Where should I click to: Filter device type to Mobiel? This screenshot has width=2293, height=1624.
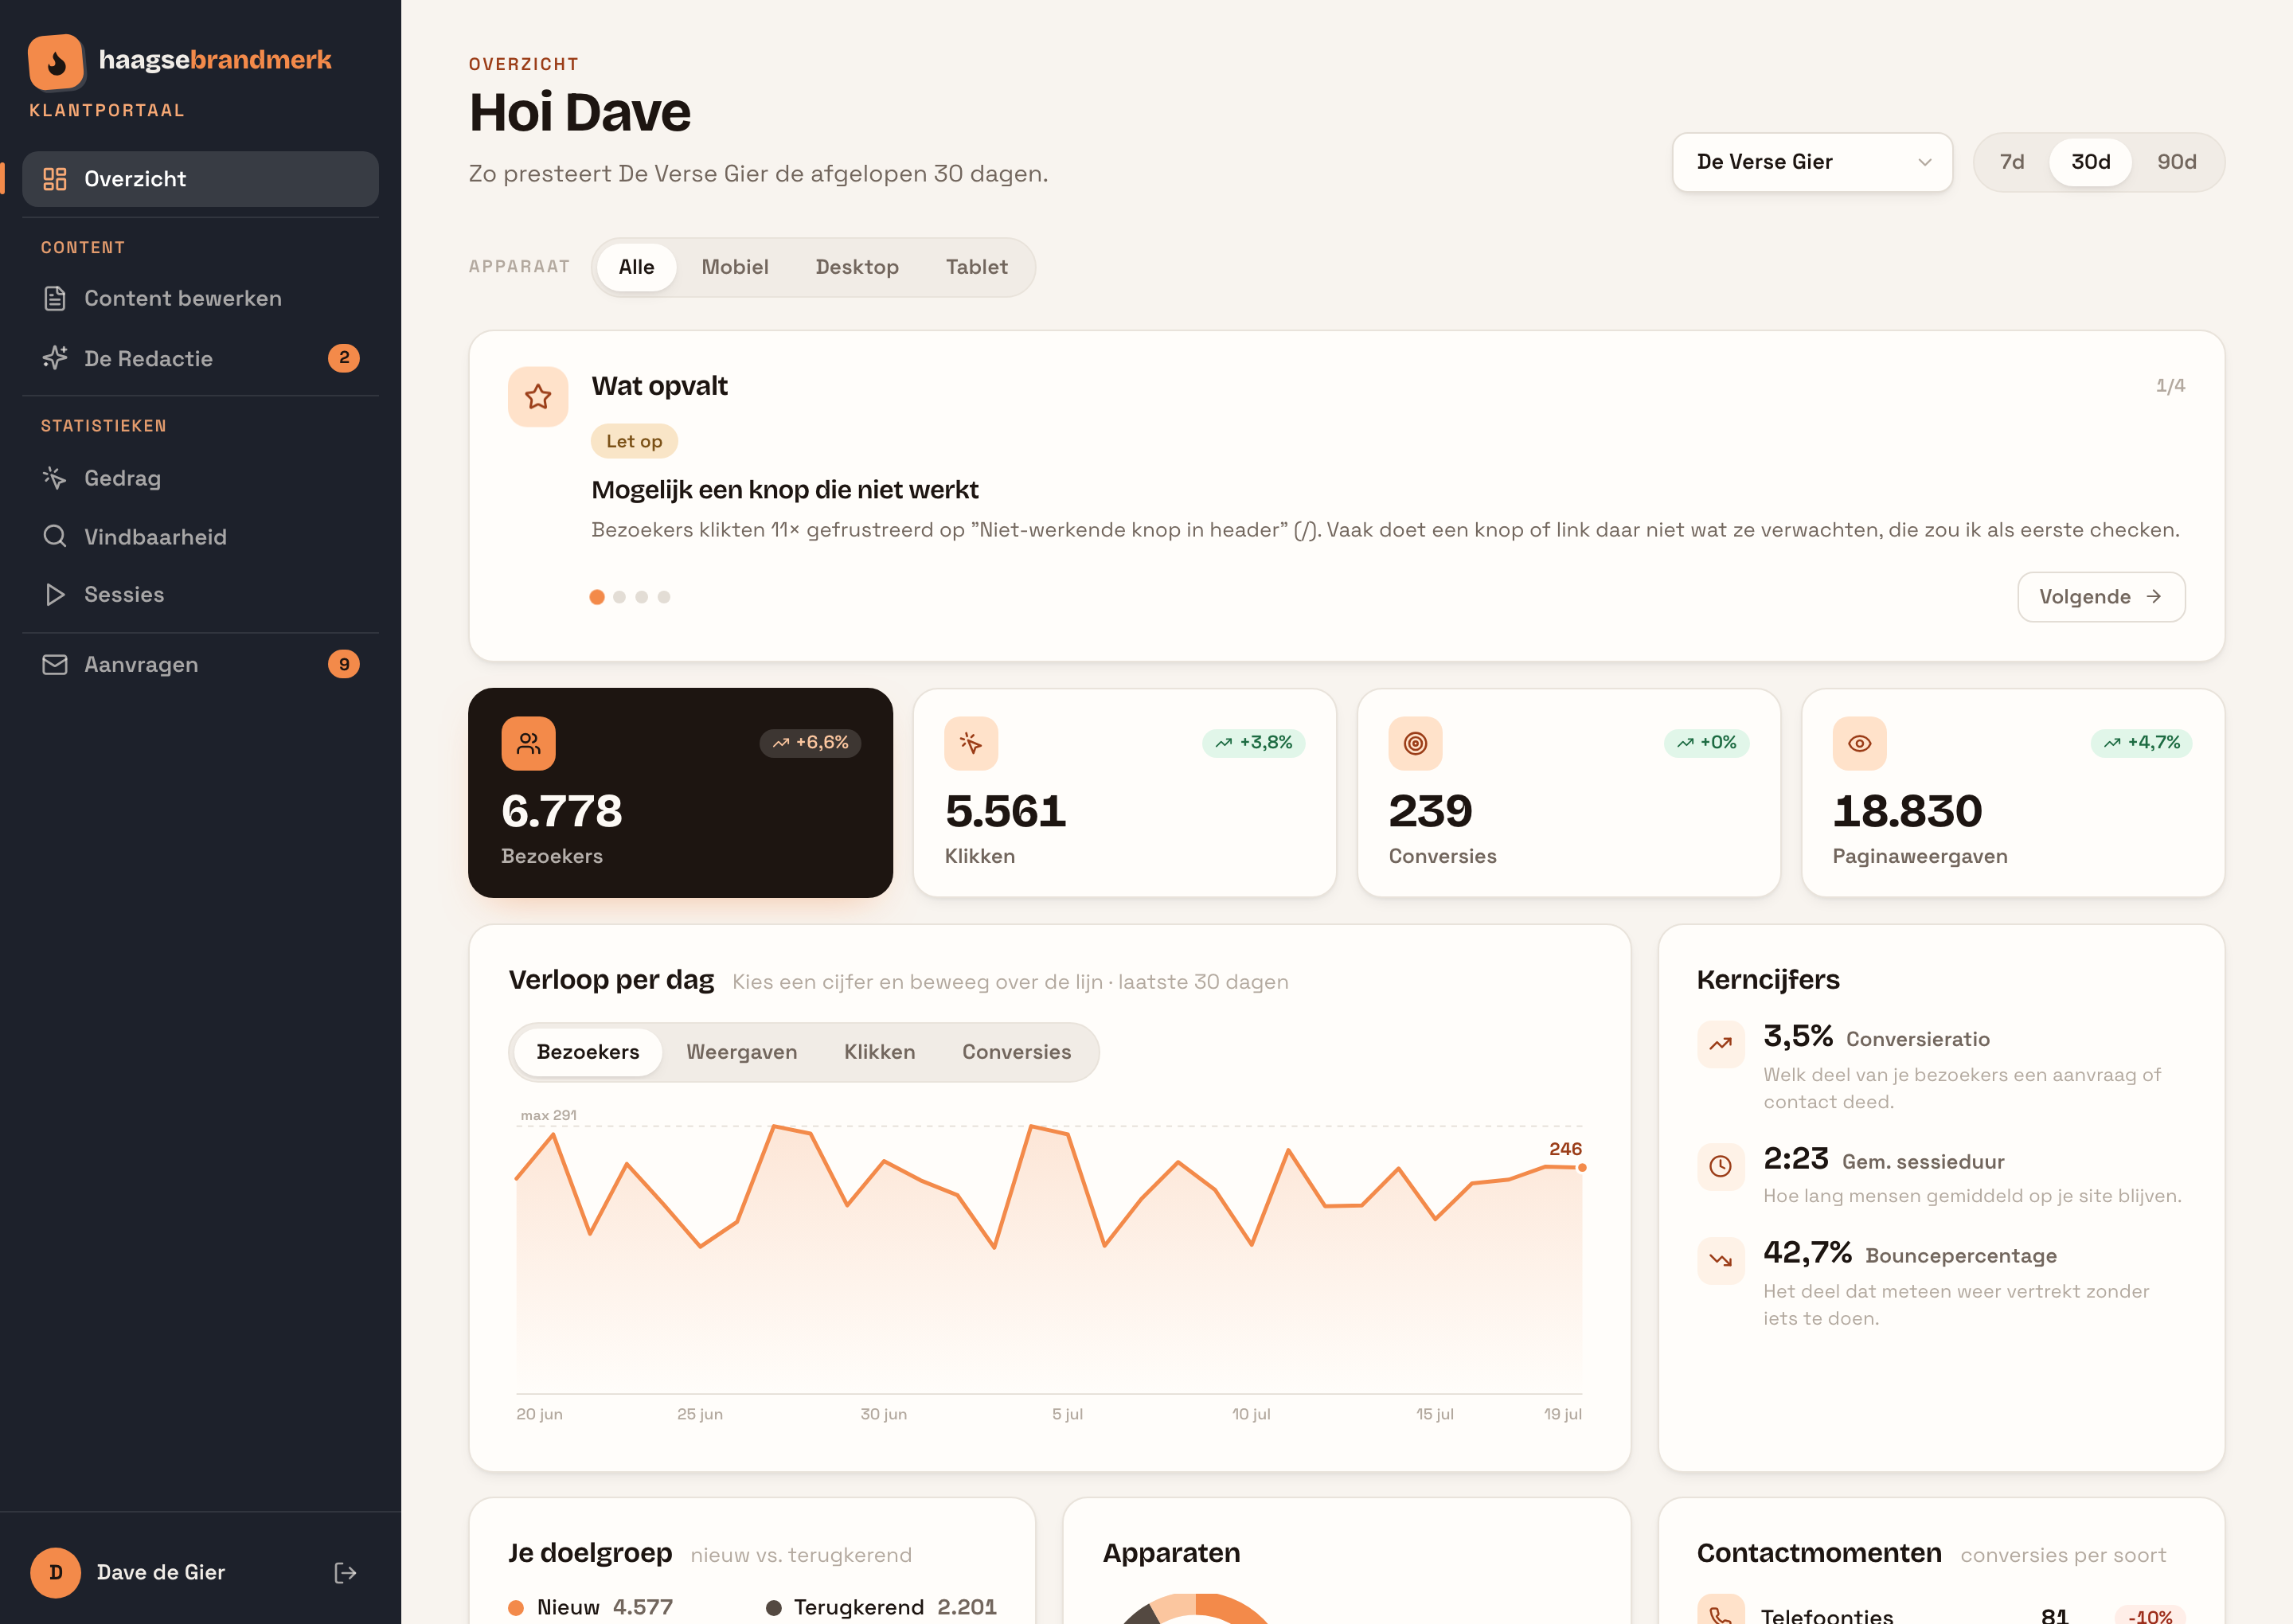point(735,267)
